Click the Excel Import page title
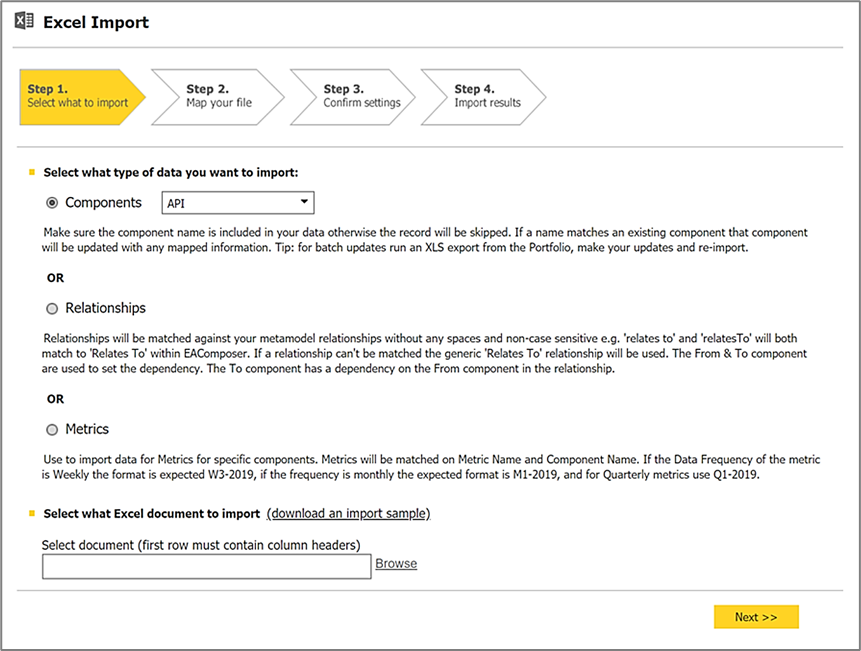 (96, 22)
